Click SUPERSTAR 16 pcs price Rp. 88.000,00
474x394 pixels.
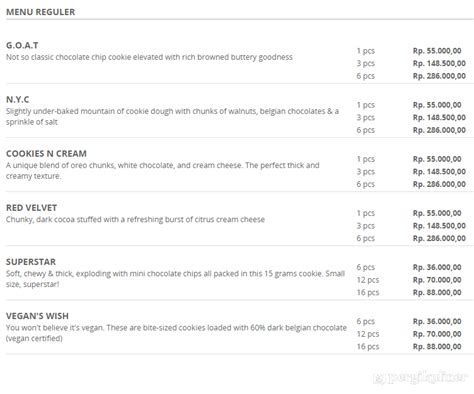click(x=437, y=292)
